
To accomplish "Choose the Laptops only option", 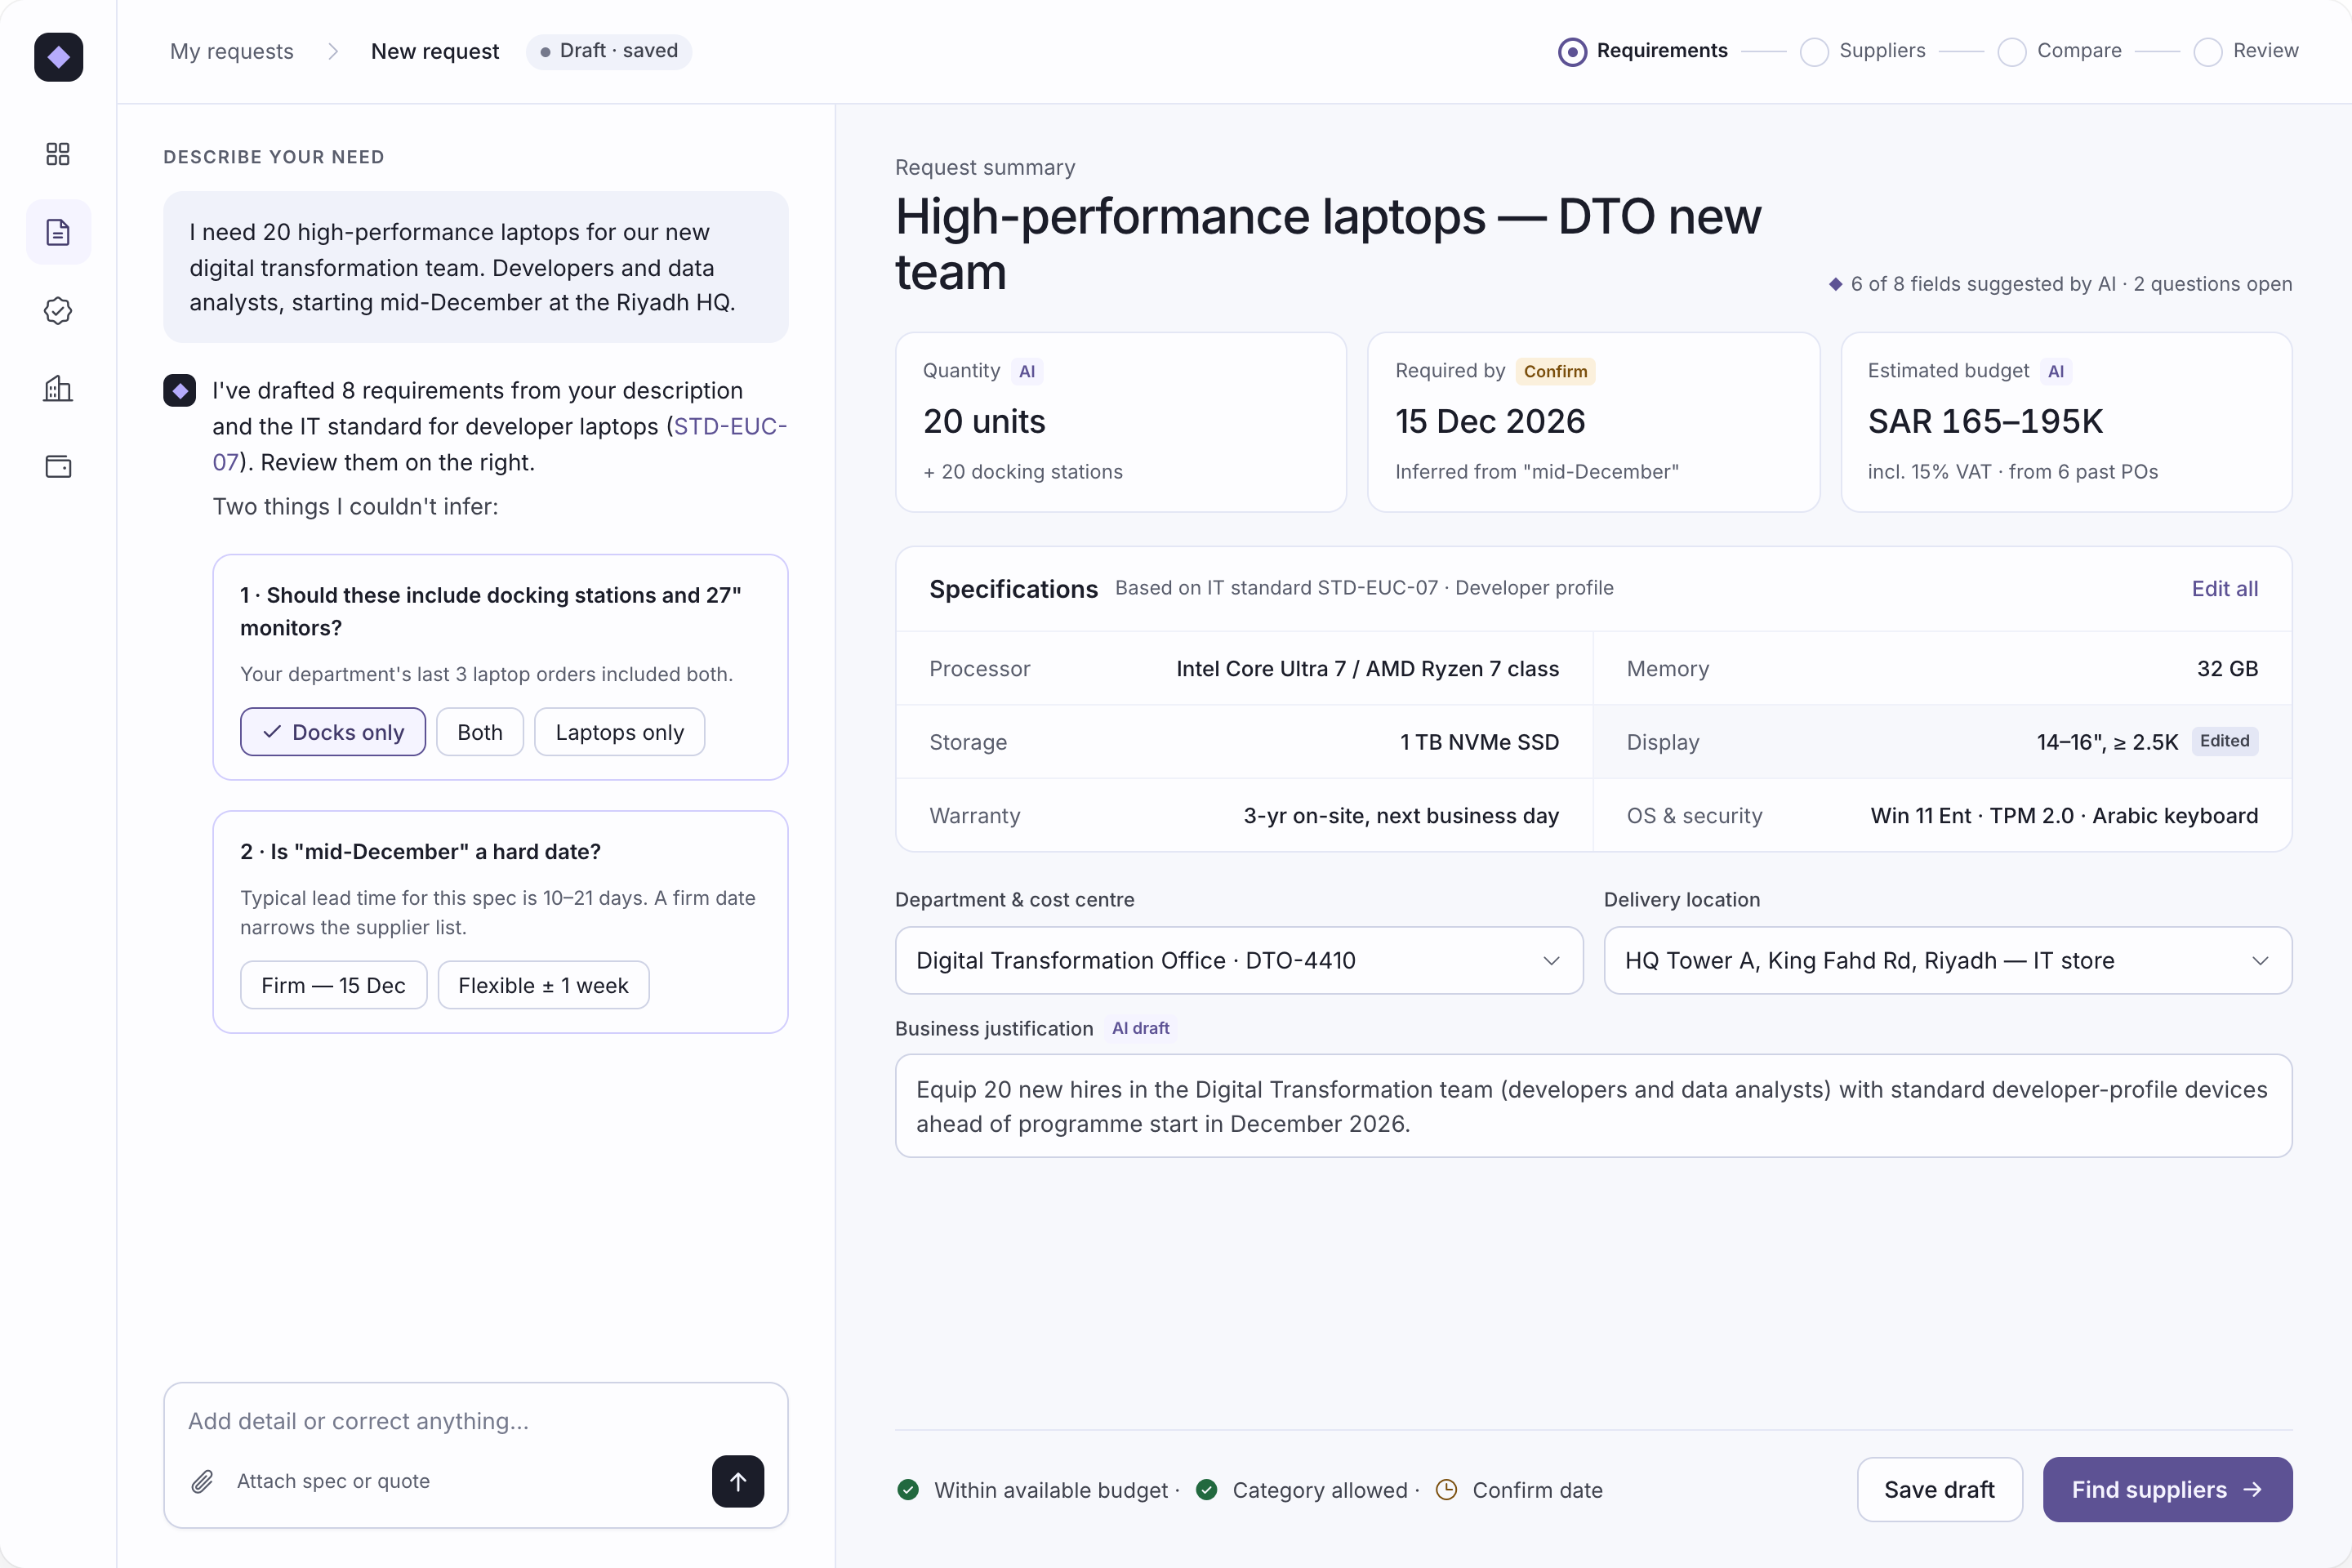I will coord(620,732).
